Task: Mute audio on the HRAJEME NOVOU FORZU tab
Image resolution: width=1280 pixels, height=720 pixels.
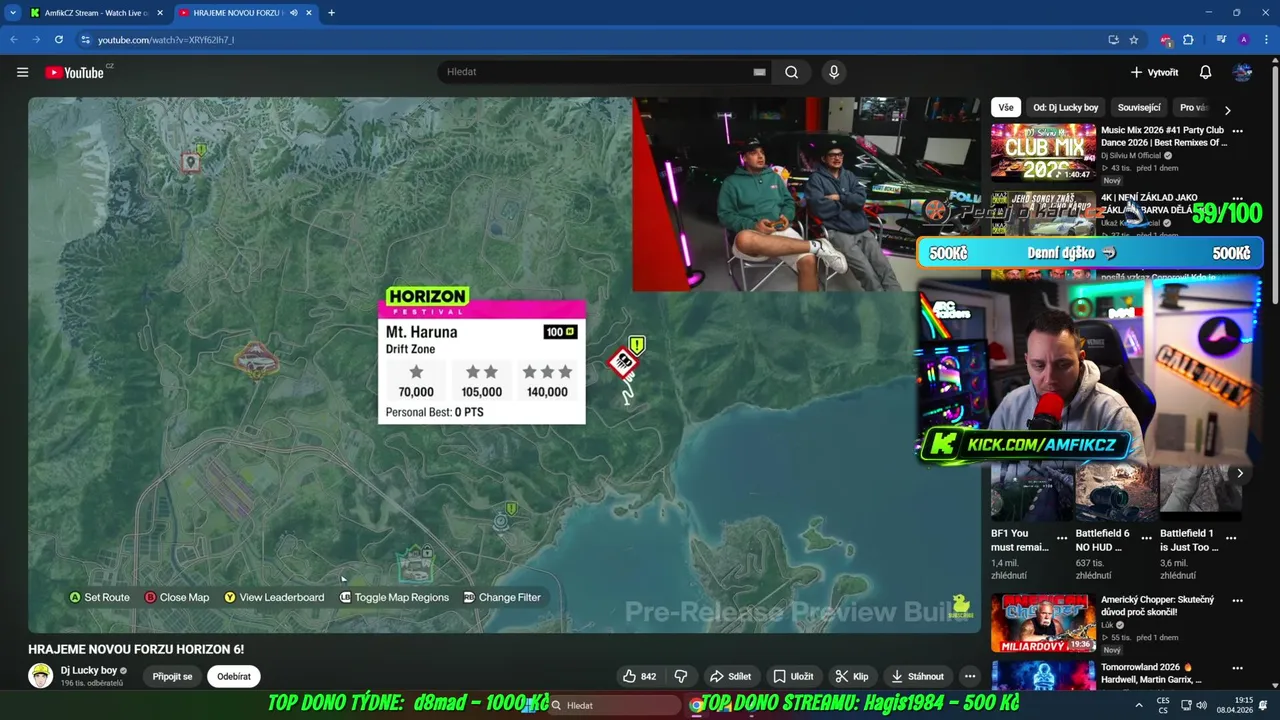Action: point(294,13)
